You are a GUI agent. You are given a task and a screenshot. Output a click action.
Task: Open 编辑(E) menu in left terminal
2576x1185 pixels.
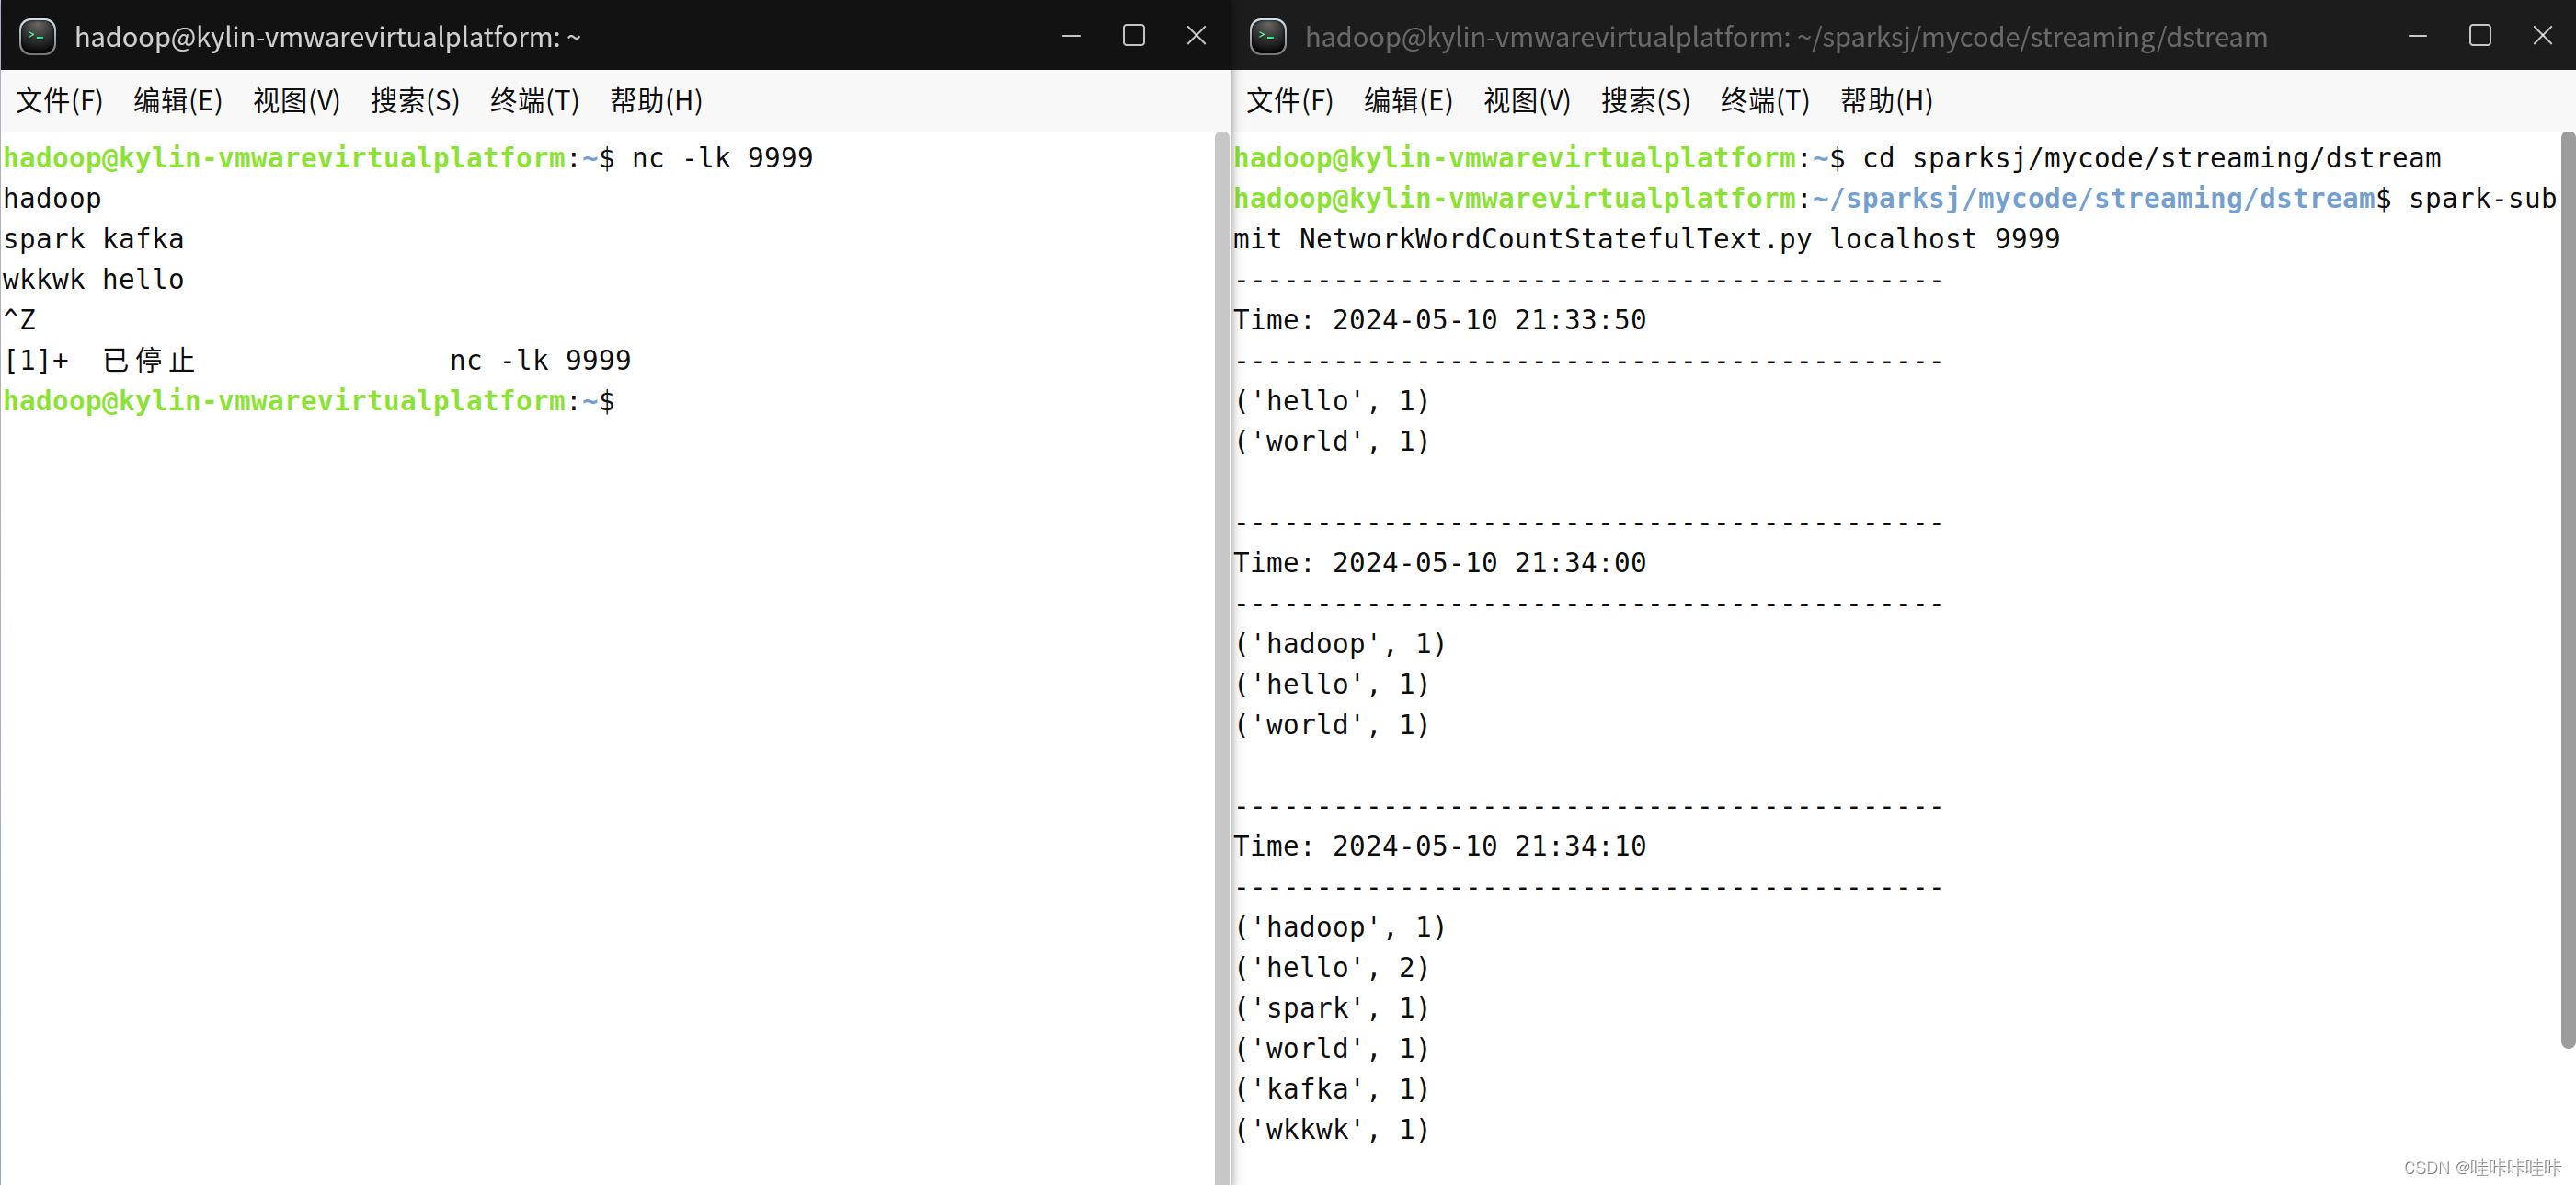[178, 100]
